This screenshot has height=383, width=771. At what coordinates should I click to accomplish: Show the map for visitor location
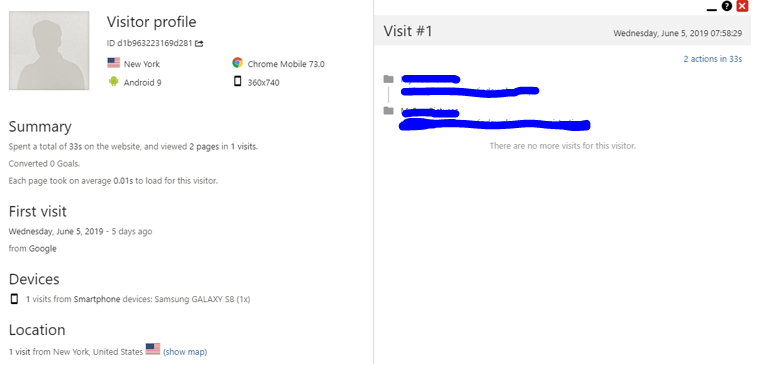point(185,352)
